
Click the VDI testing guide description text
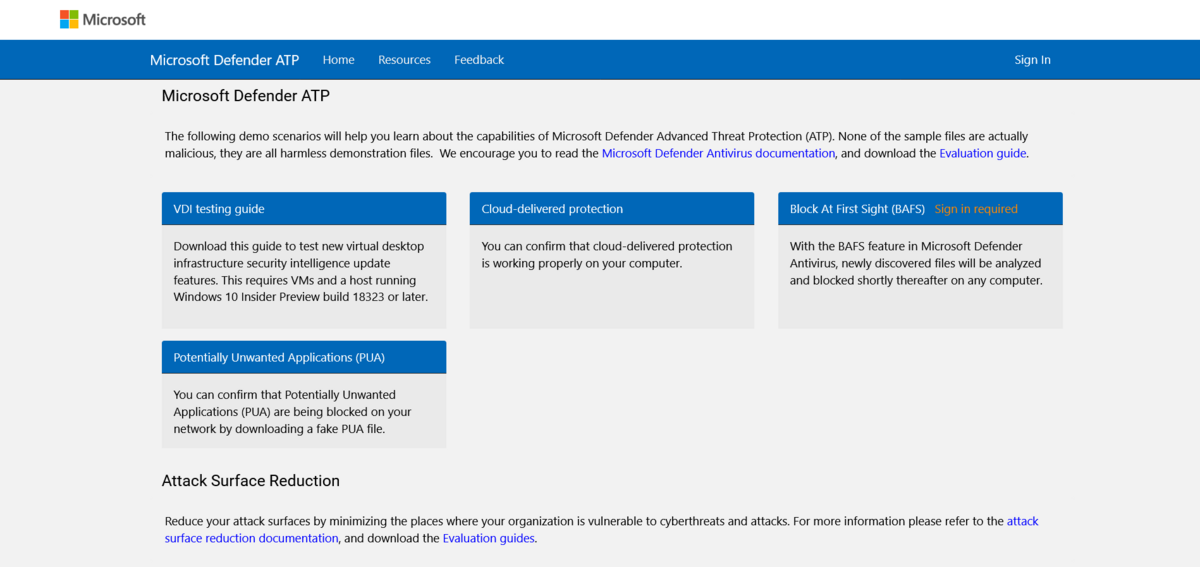coord(301,271)
